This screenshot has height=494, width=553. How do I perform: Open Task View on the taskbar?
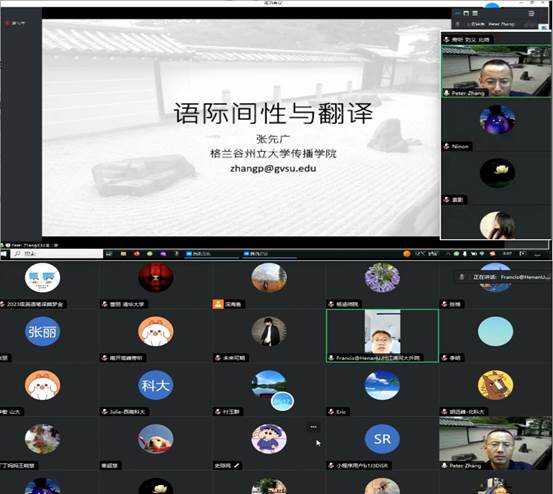pos(109,254)
